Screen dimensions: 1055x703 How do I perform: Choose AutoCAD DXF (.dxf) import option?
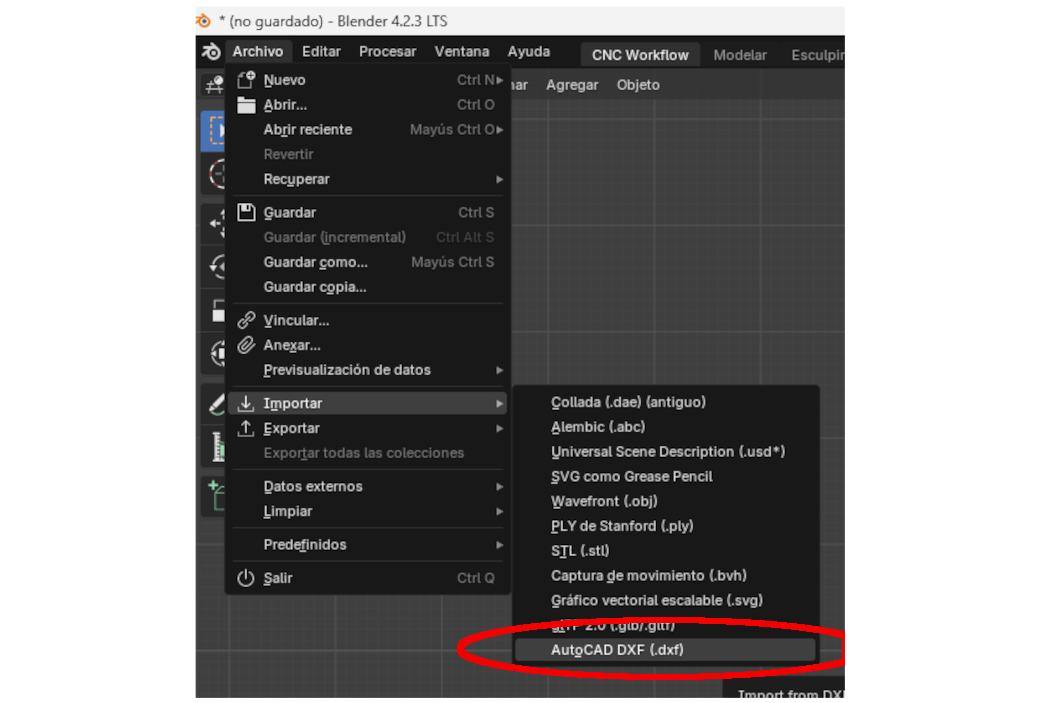617,650
